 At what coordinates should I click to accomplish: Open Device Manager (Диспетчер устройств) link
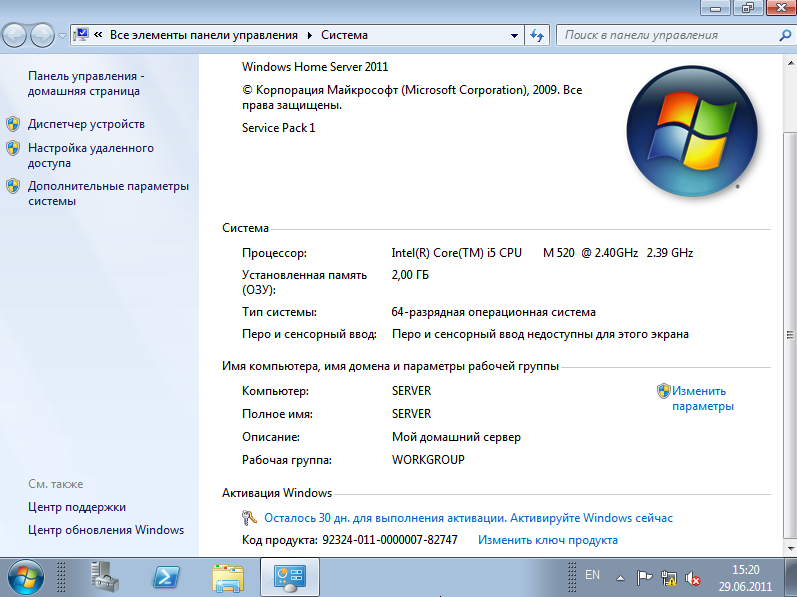[86, 124]
